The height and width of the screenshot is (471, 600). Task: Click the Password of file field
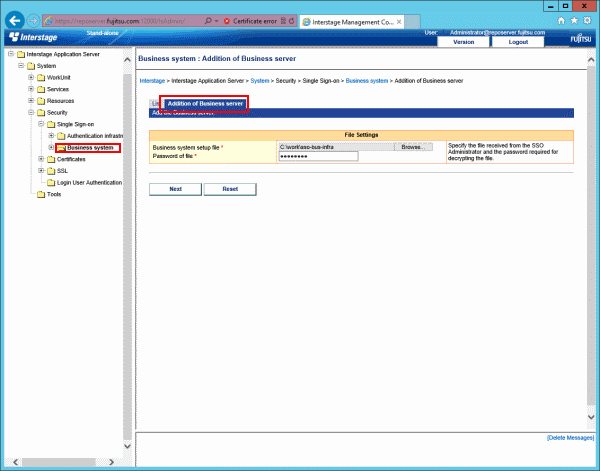click(318, 156)
